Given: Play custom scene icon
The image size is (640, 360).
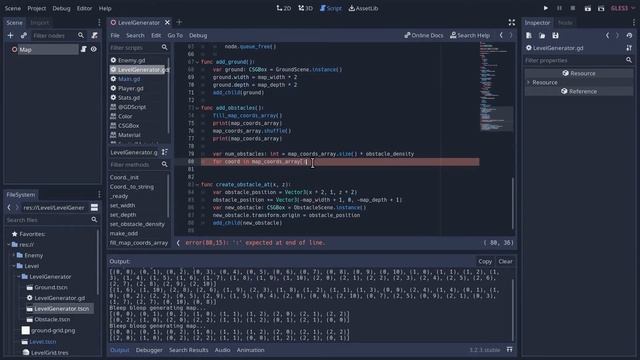Looking at the screenshot, I should [x=601, y=8].
